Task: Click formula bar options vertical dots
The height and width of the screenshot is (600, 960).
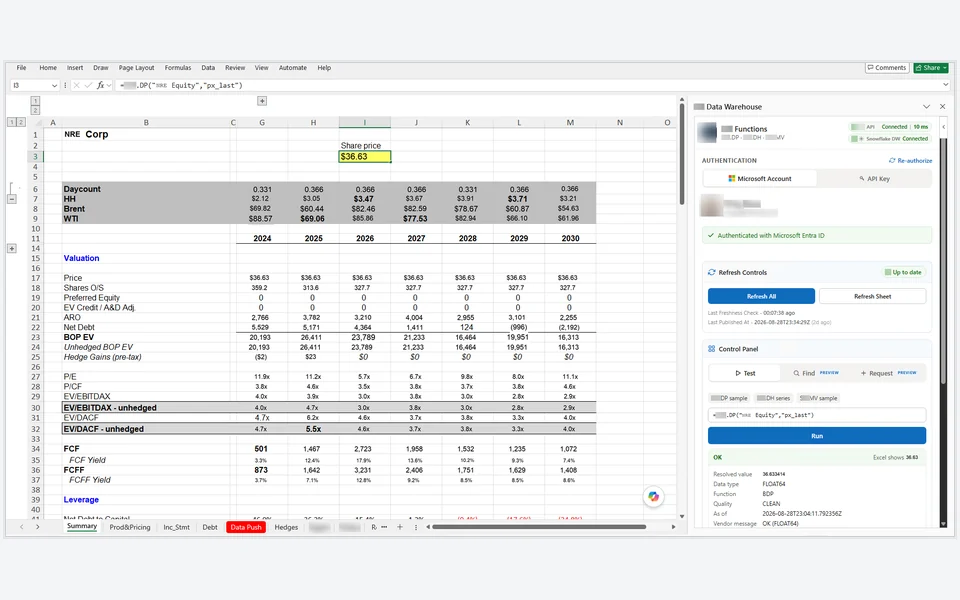Action: coord(65,86)
